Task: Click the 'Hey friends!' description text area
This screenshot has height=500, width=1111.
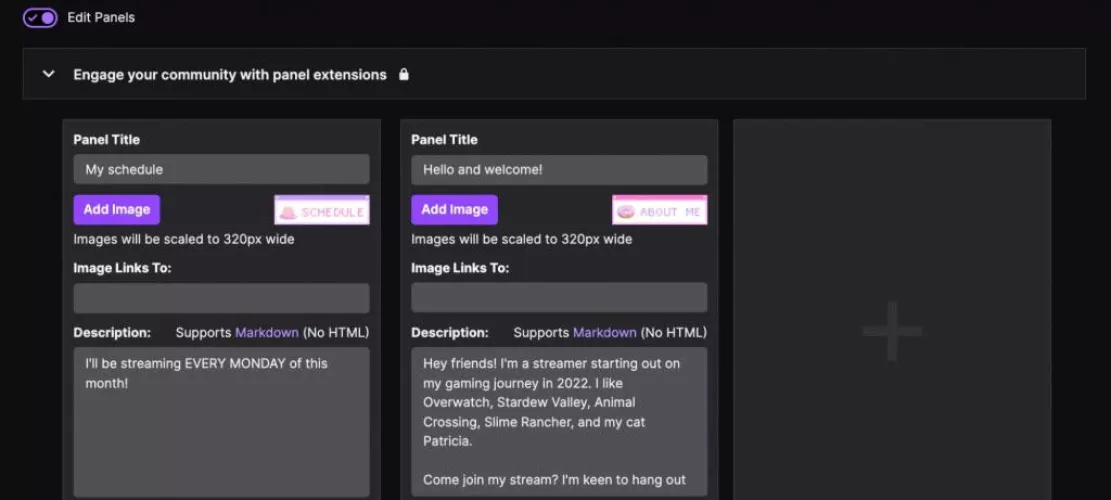Action: coord(559,420)
